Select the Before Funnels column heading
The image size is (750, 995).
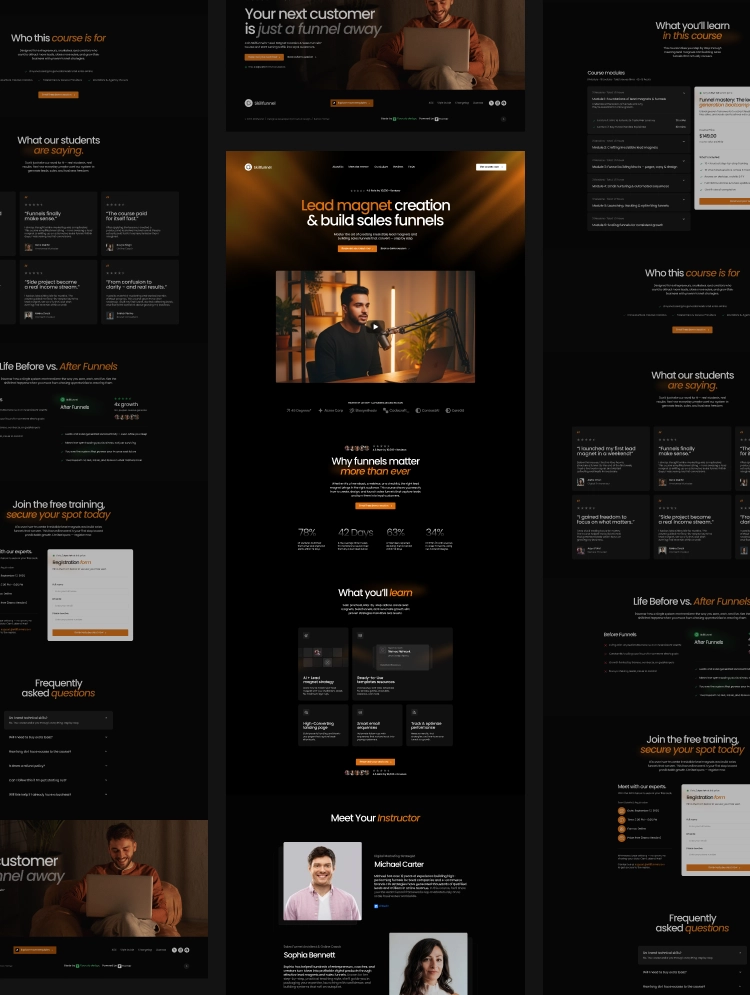(x=619, y=635)
